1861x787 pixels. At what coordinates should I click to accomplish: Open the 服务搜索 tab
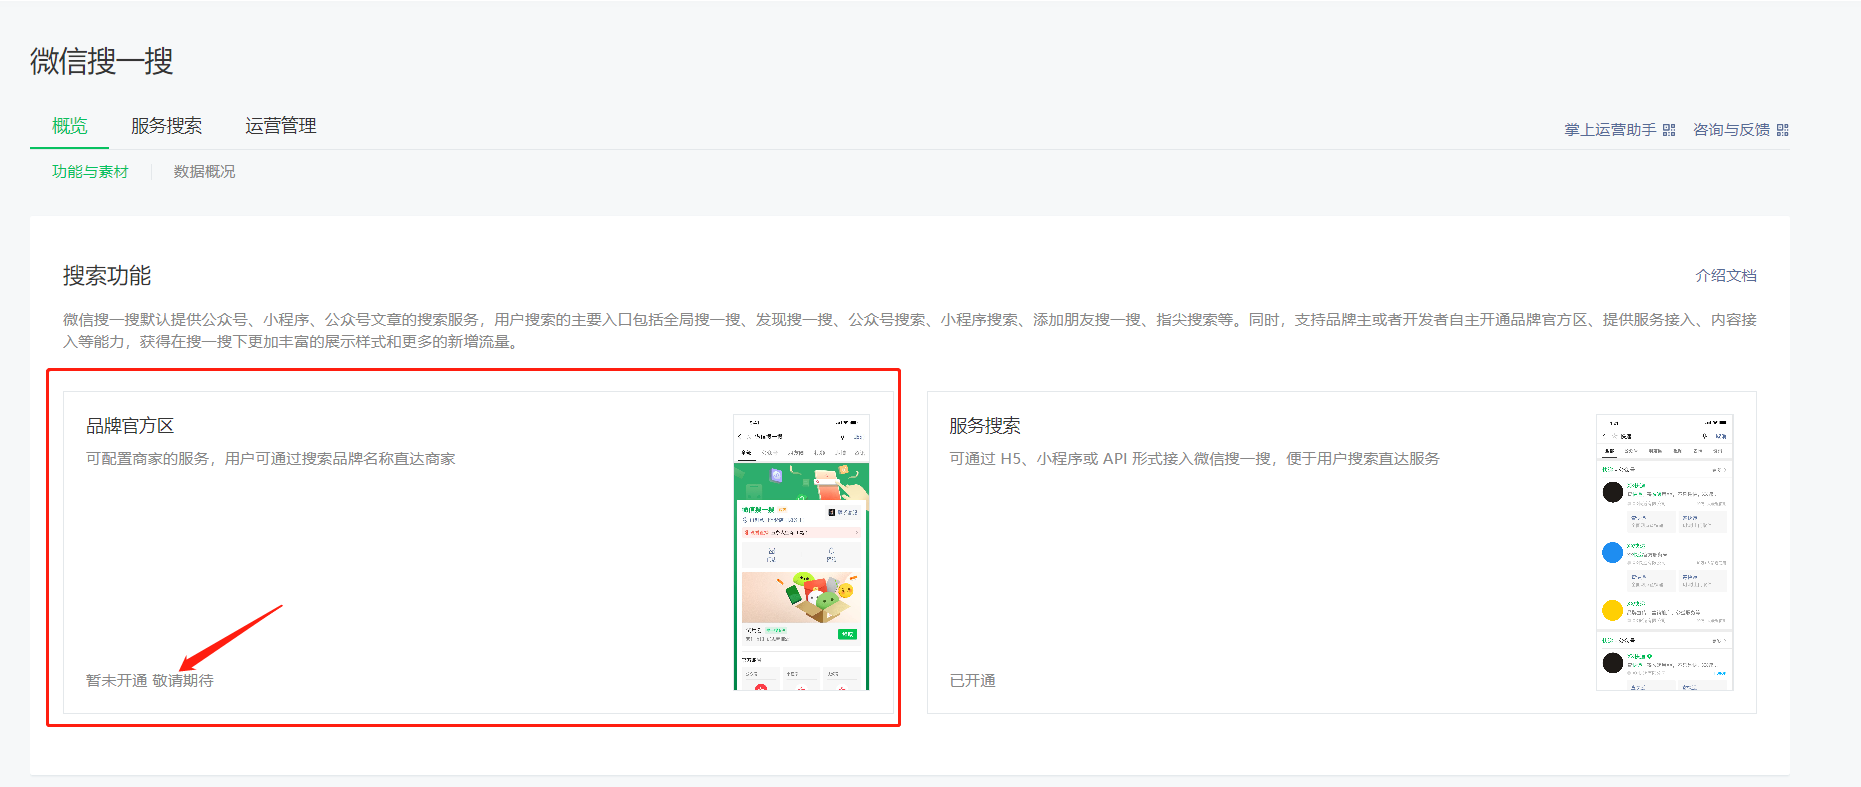point(166,126)
